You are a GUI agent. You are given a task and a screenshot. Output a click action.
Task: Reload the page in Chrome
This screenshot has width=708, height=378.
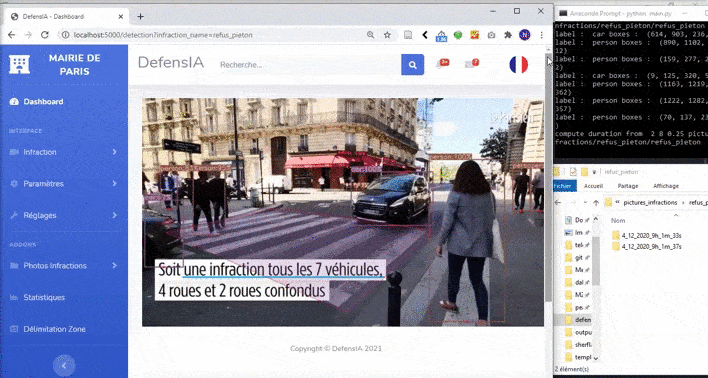pos(44,35)
